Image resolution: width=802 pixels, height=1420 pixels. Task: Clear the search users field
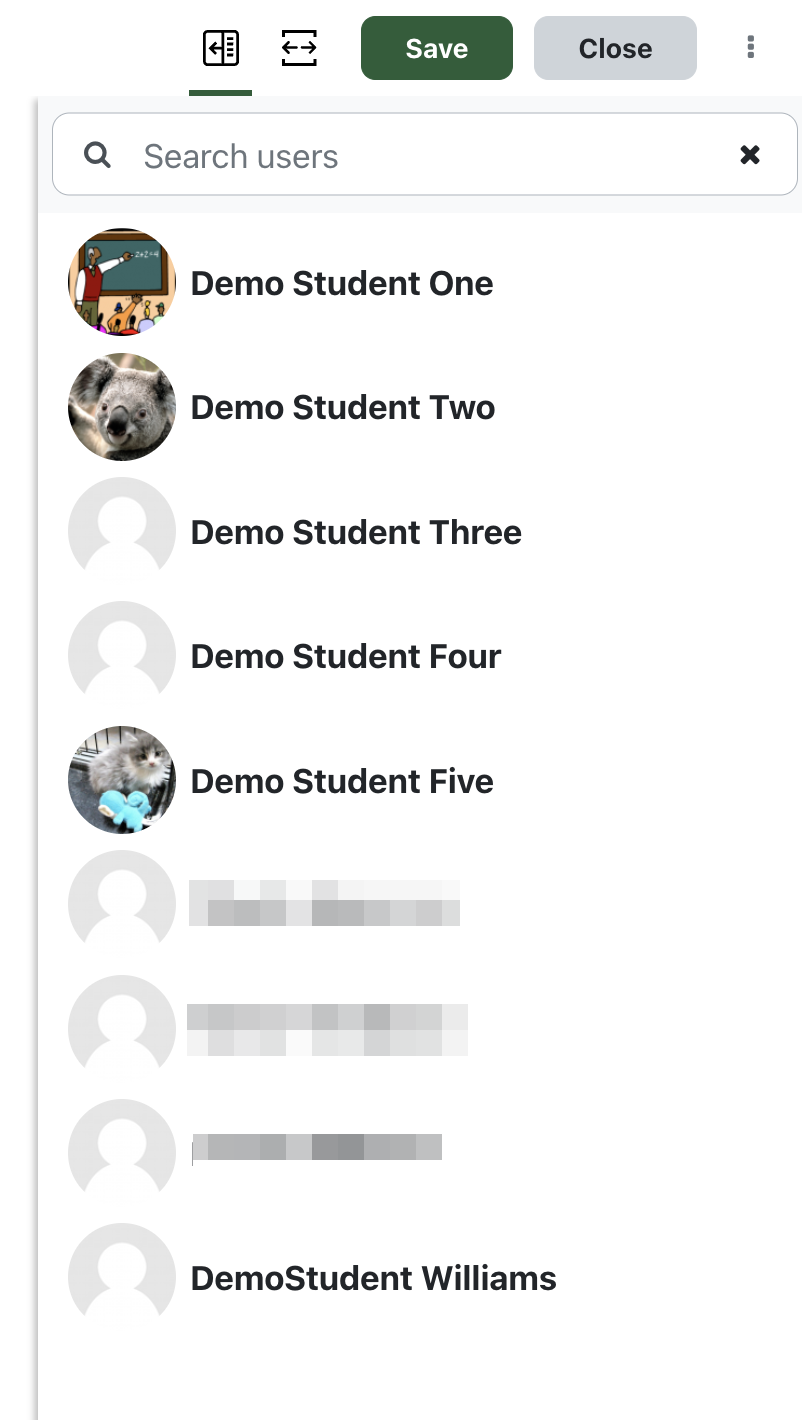[750, 155]
